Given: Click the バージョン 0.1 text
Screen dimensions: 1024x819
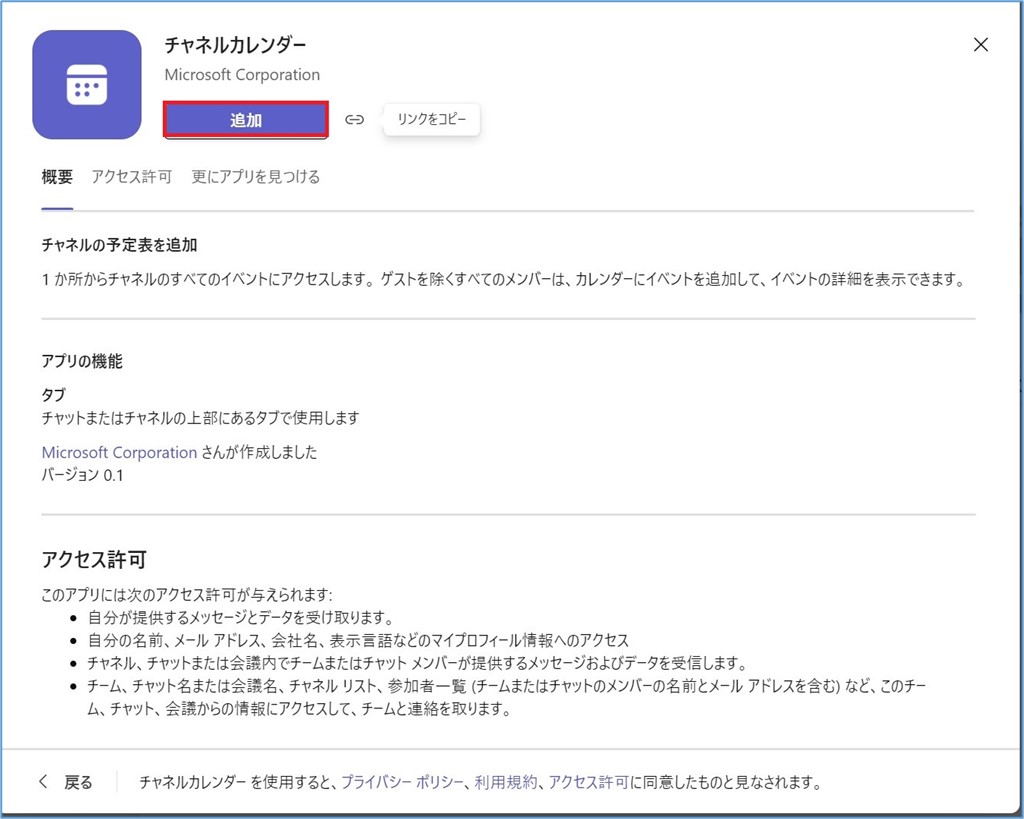Looking at the screenshot, I should tap(83, 475).
